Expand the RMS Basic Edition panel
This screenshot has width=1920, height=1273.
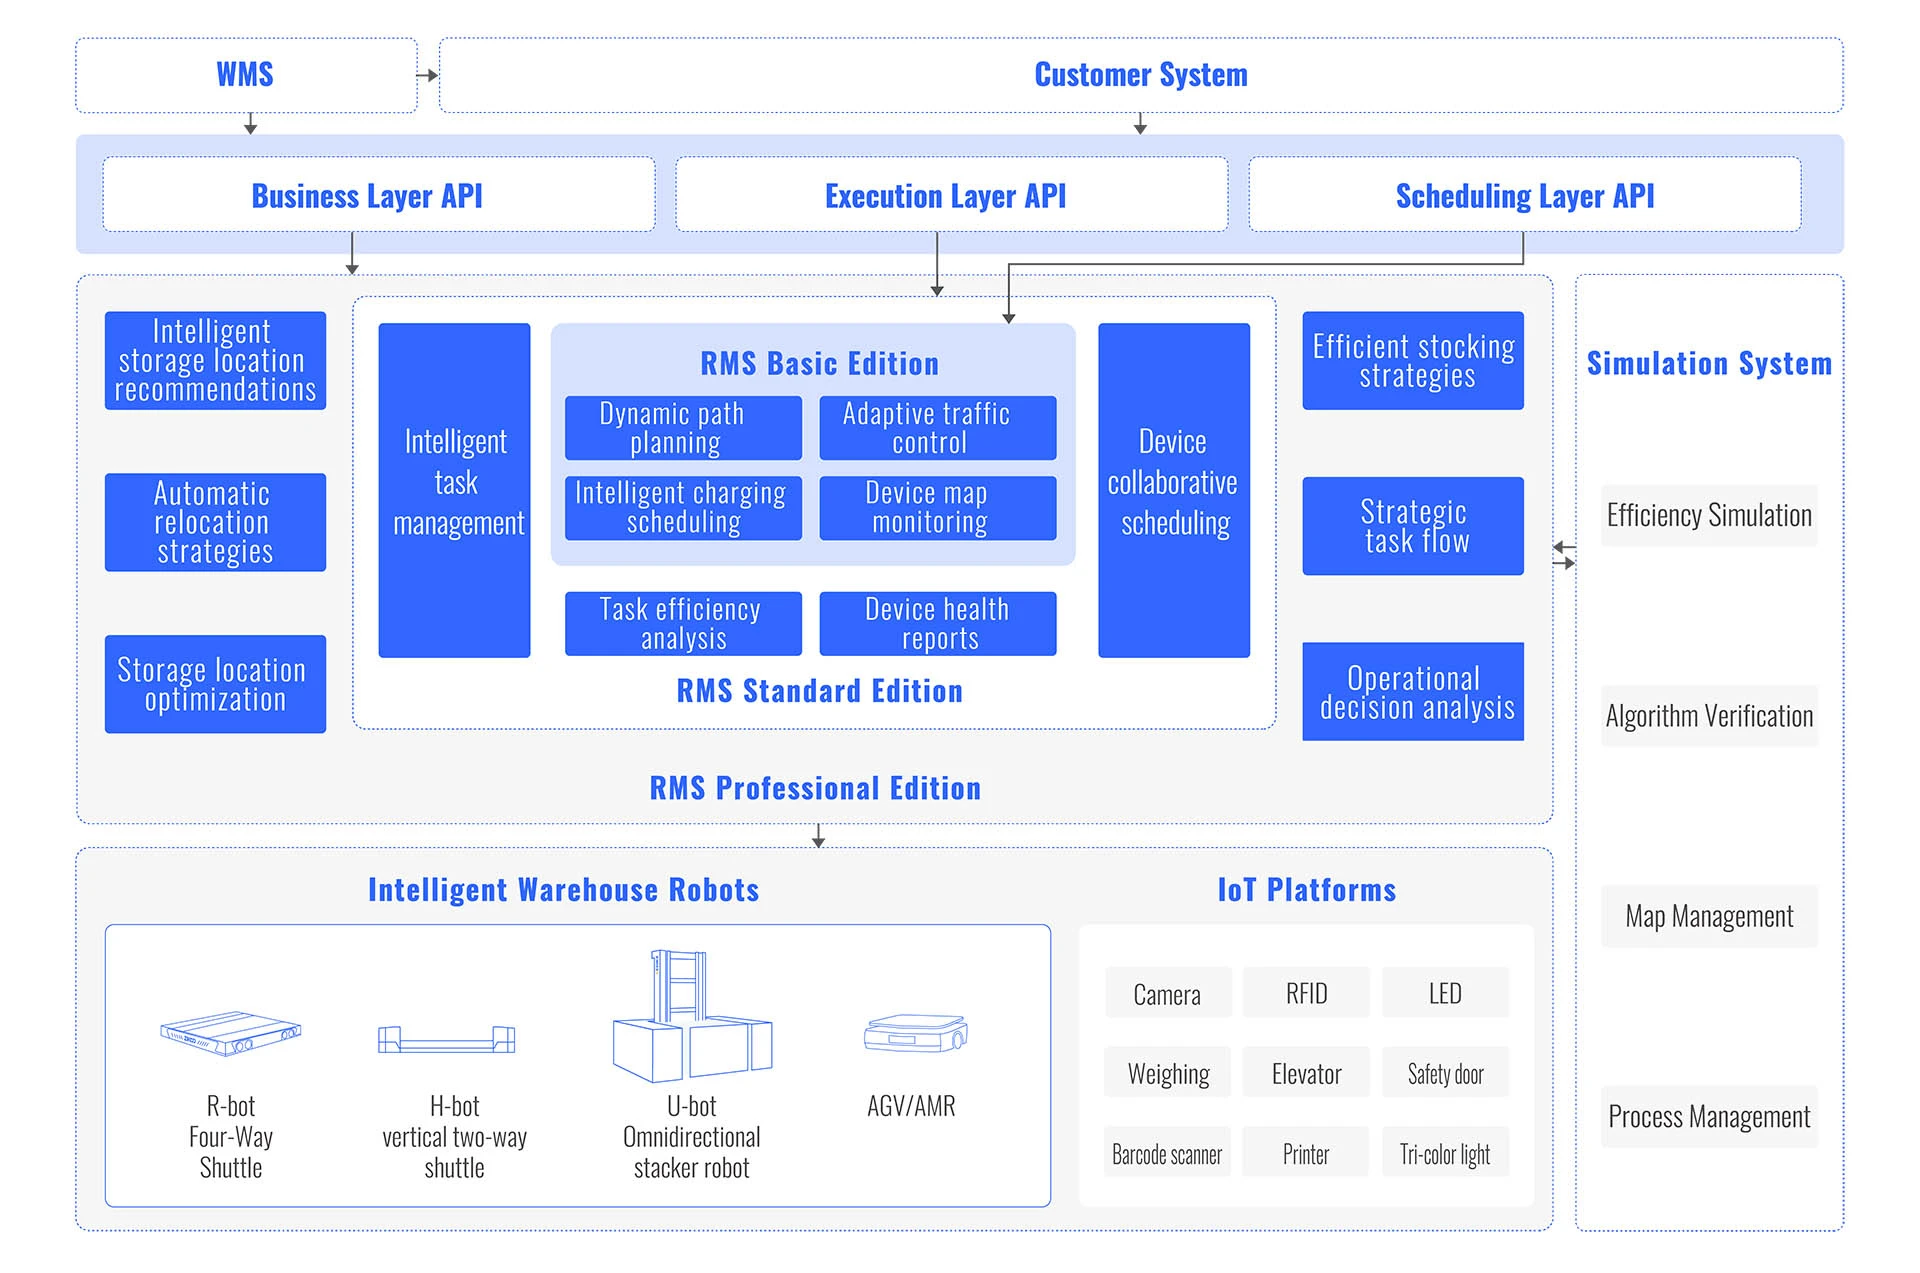point(818,363)
